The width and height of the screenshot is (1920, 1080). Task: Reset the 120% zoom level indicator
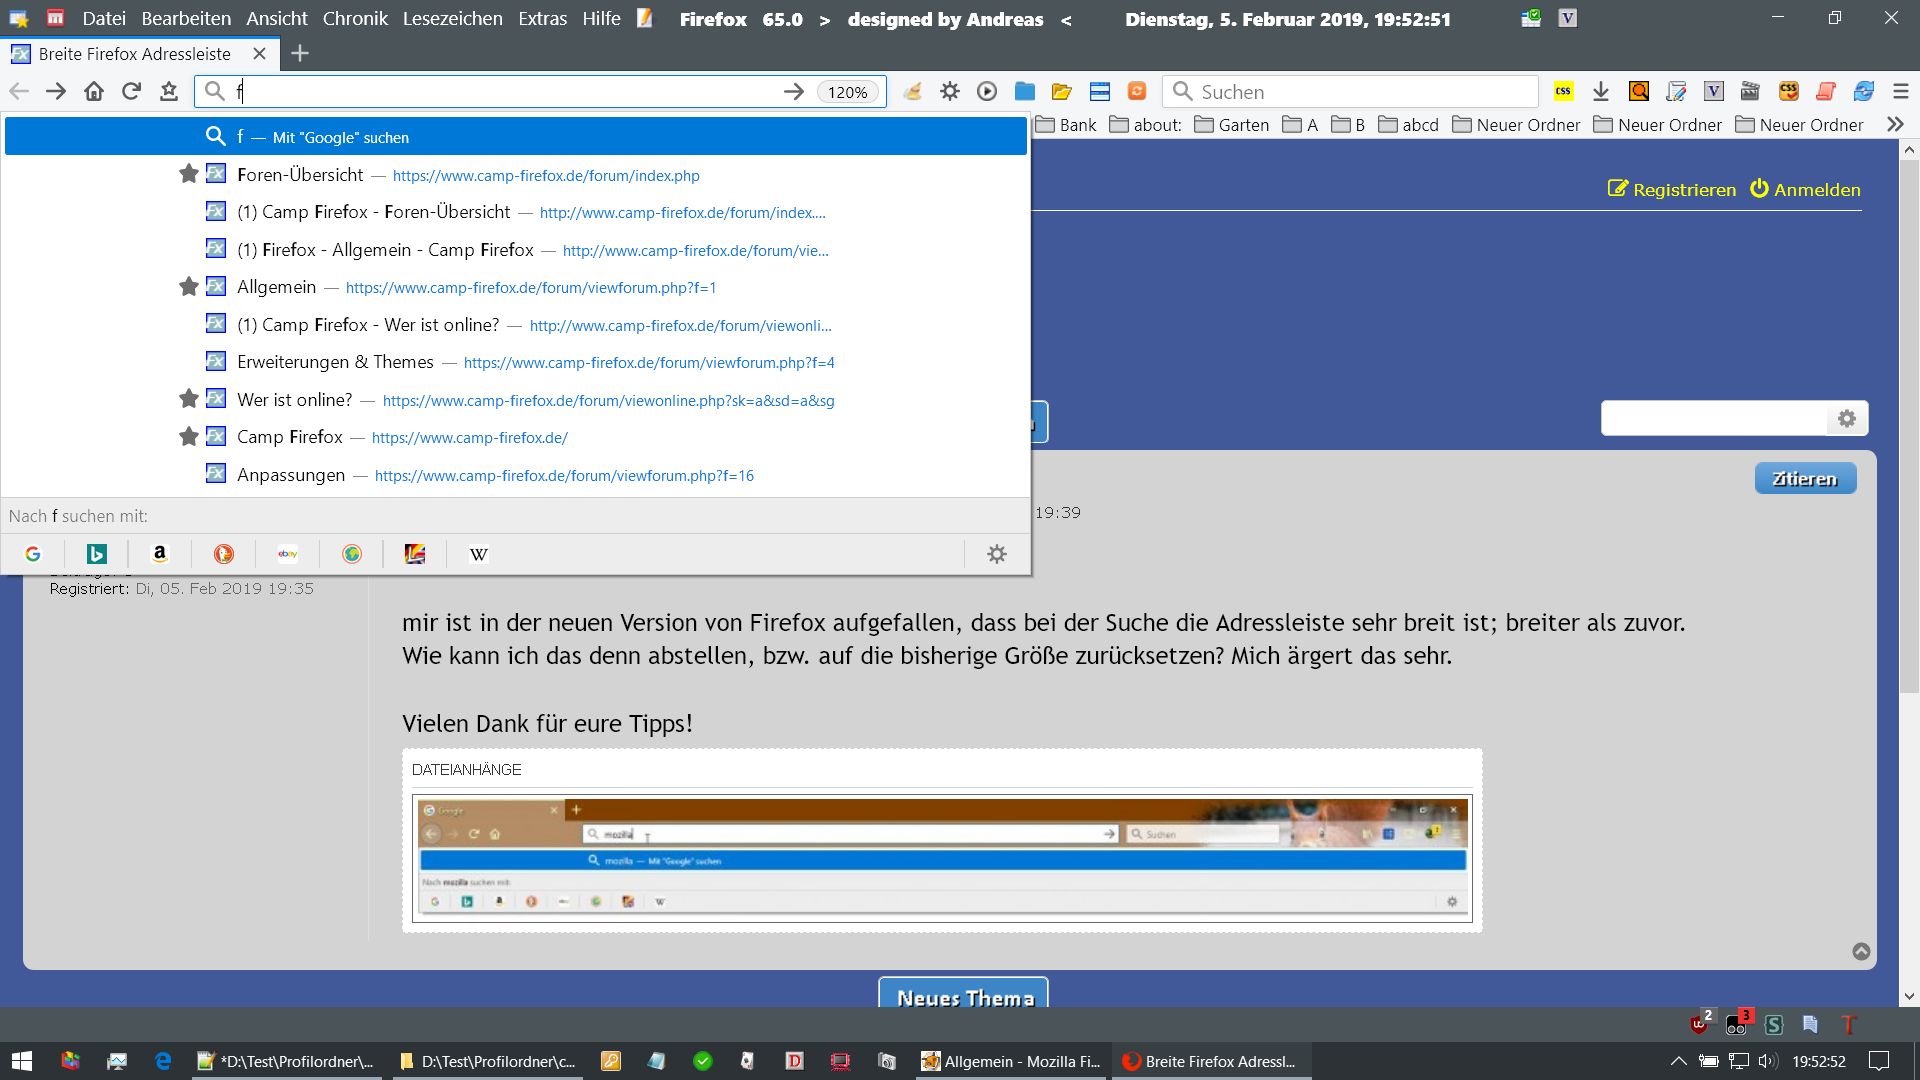pos(848,92)
